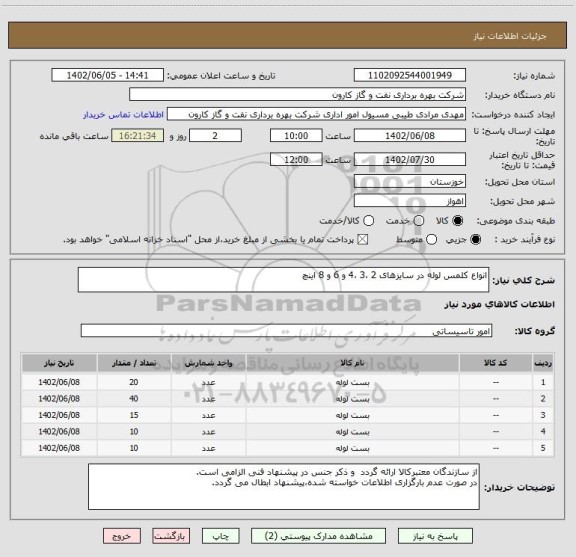Click the response deadline date 1402/06/08 field

pos(410,136)
